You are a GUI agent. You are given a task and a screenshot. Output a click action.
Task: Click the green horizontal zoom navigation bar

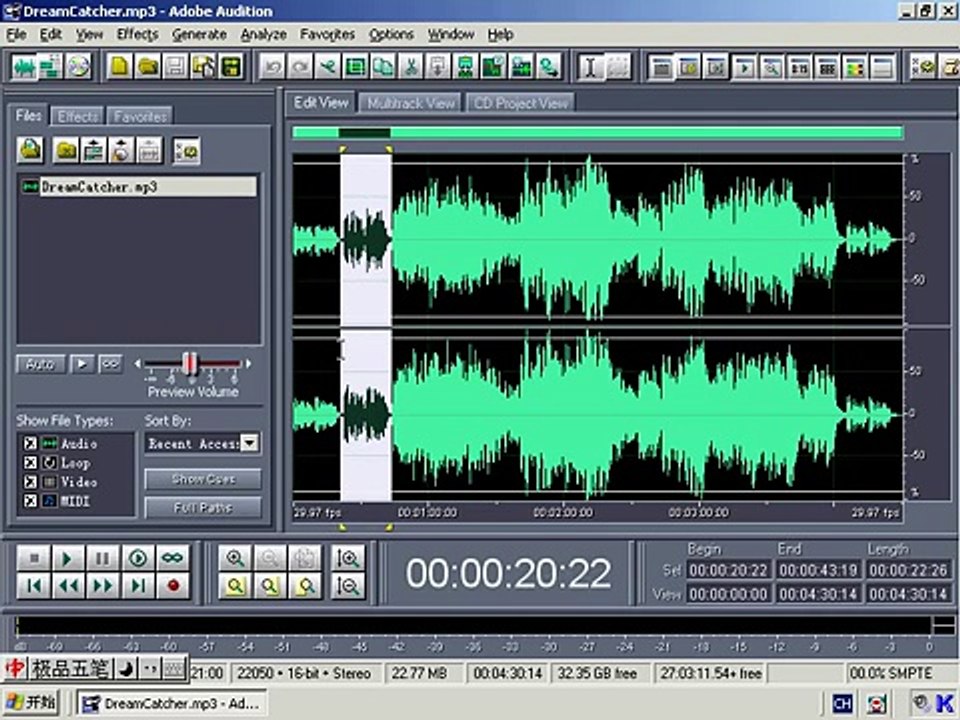pyautogui.click(x=598, y=133)
